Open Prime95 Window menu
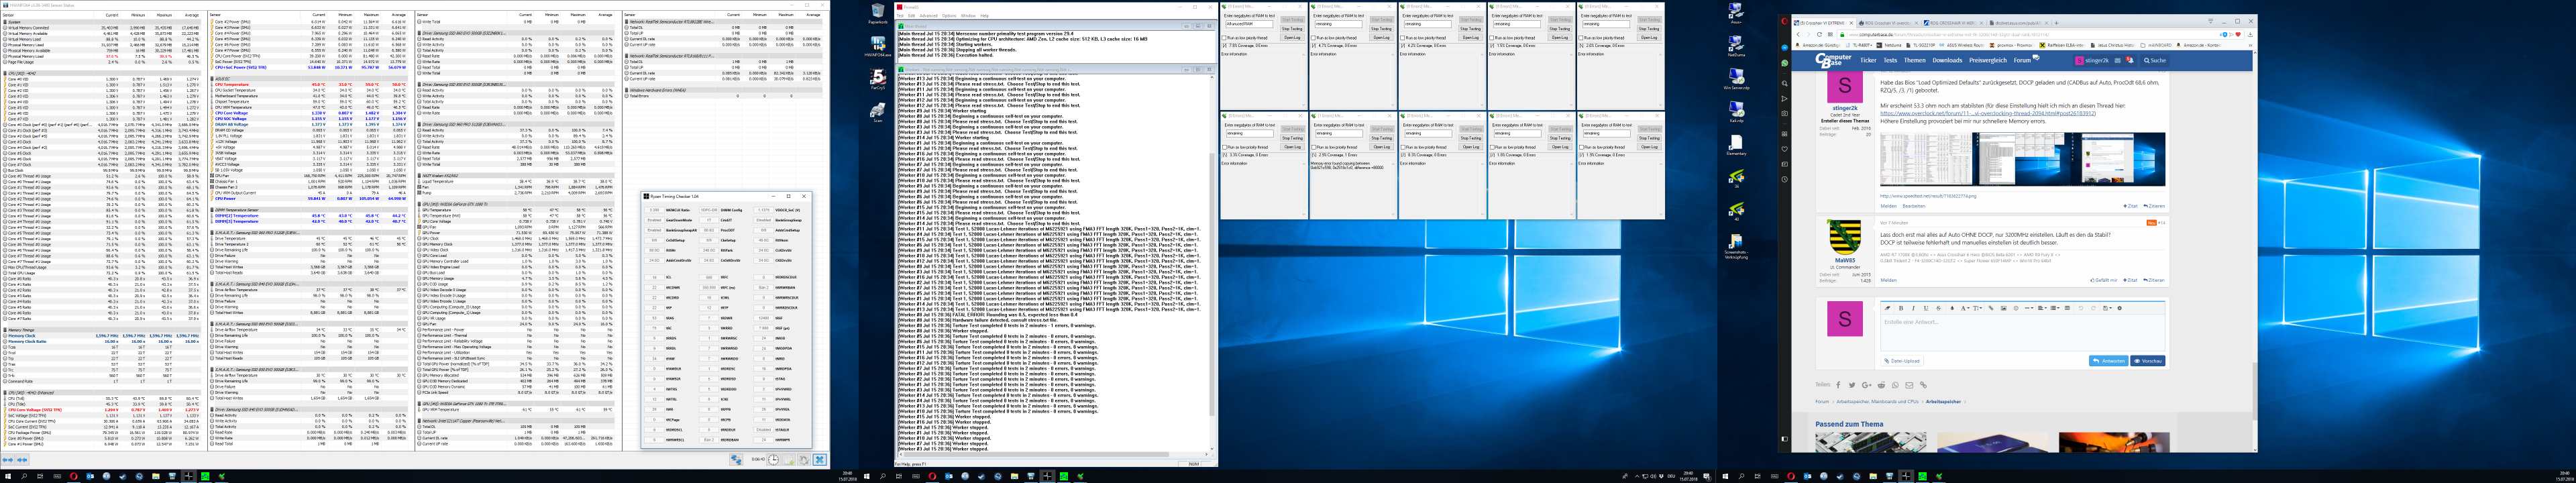The height and width of the screenshot is (483, 2576). [968, 16]
